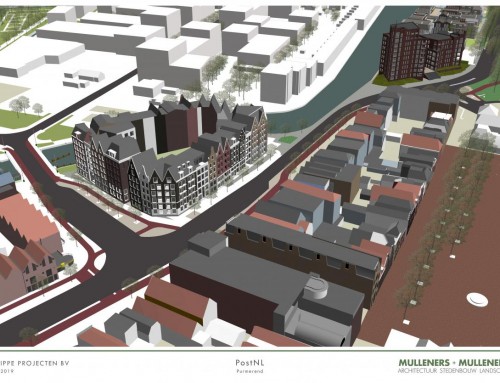Click the MULLENERS + MULLENERS logo text

tap(449, 363)
